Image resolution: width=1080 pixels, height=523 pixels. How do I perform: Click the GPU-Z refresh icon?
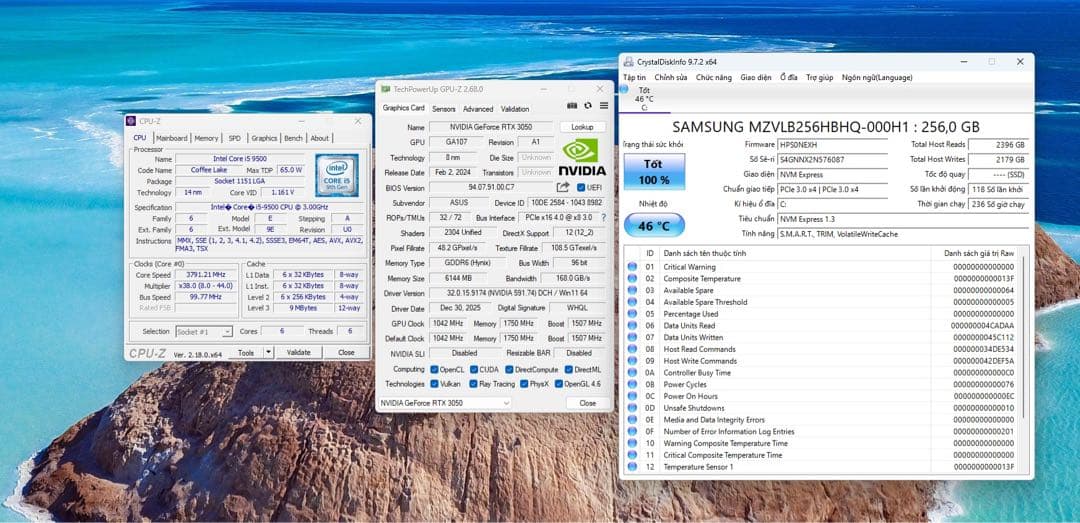[588, 105]
